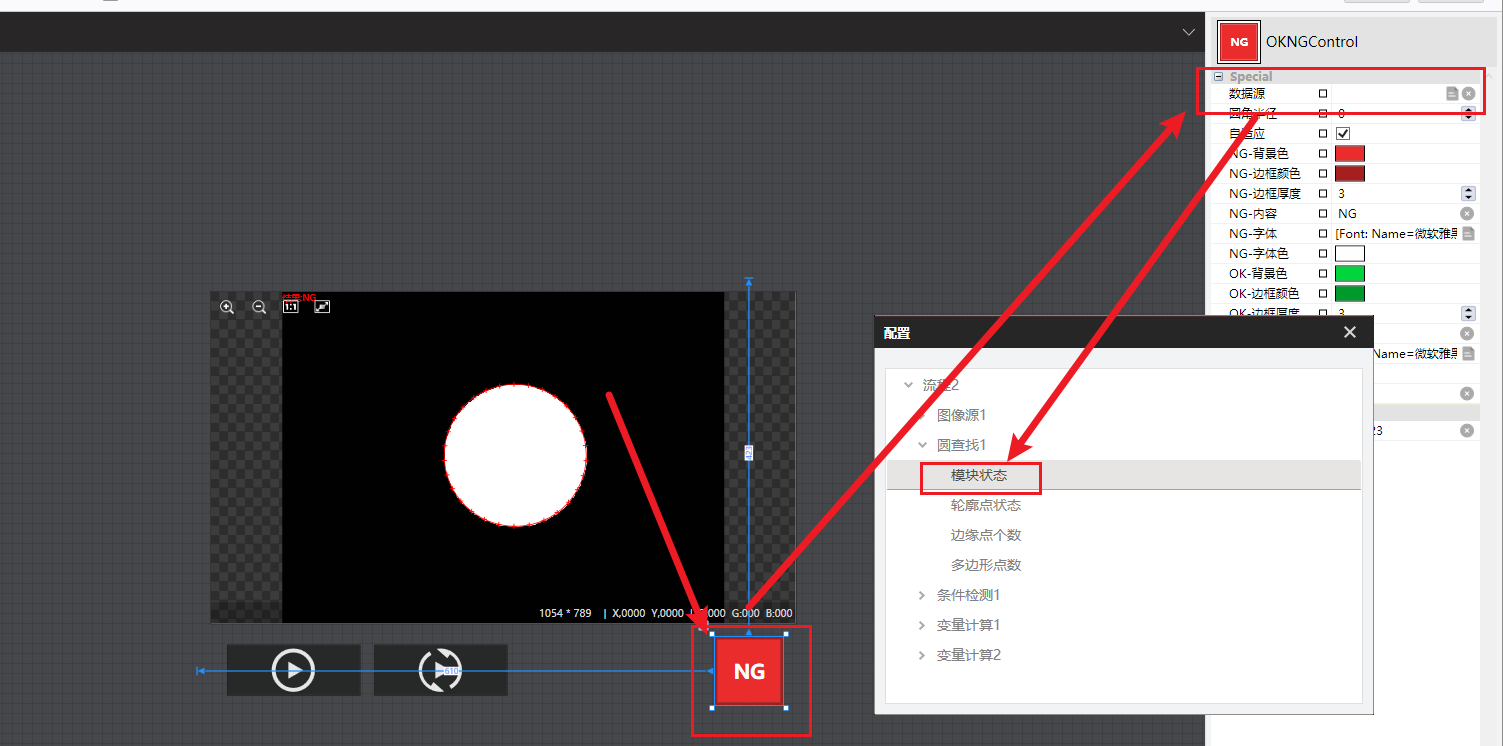Open the 数据源 data source browse icon

tap(1452, 93)
